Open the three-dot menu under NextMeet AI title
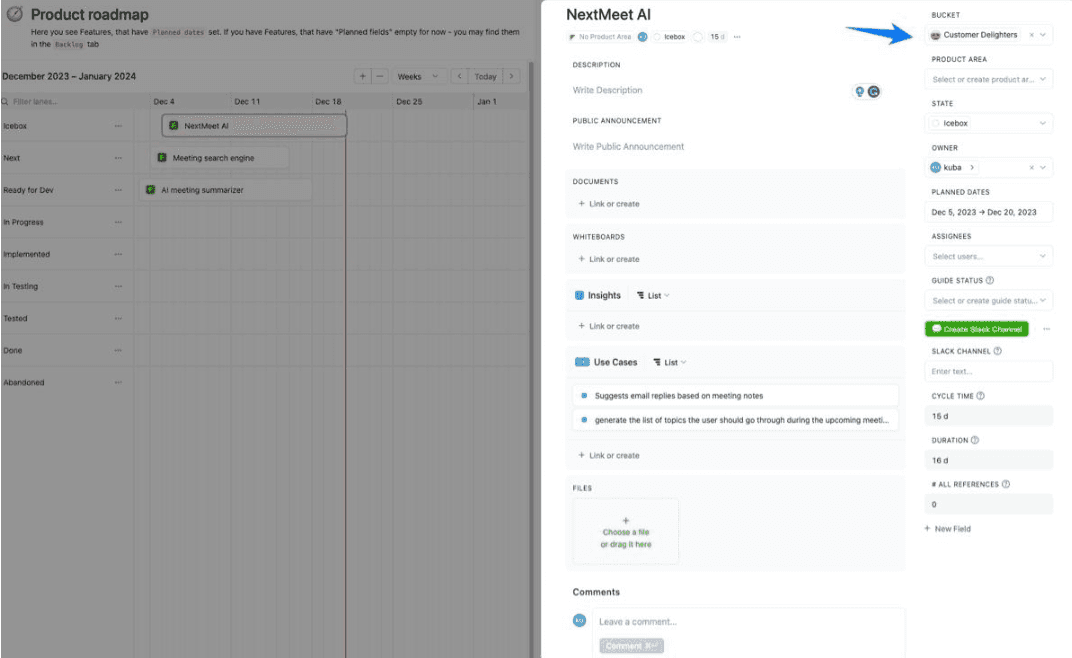Screen dimensions: 1072x658 [x=737, y=37]
